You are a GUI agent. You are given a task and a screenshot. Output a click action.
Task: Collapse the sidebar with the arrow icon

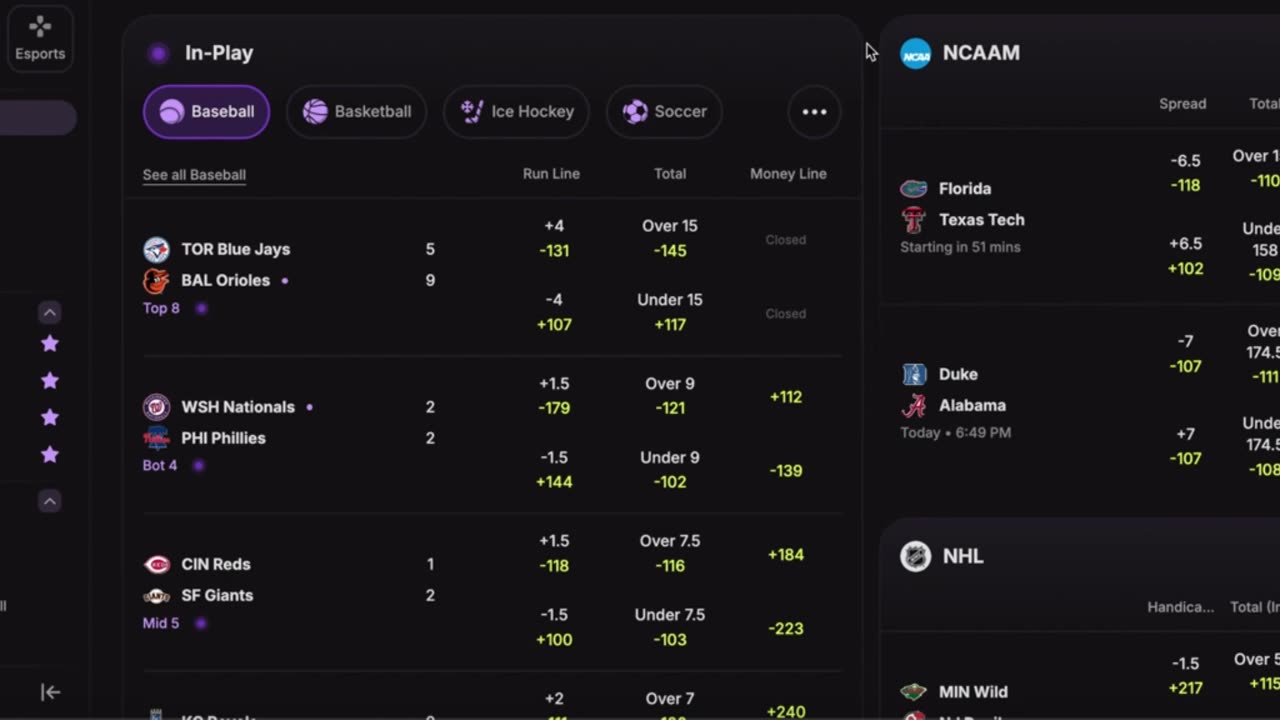point(50,692)
